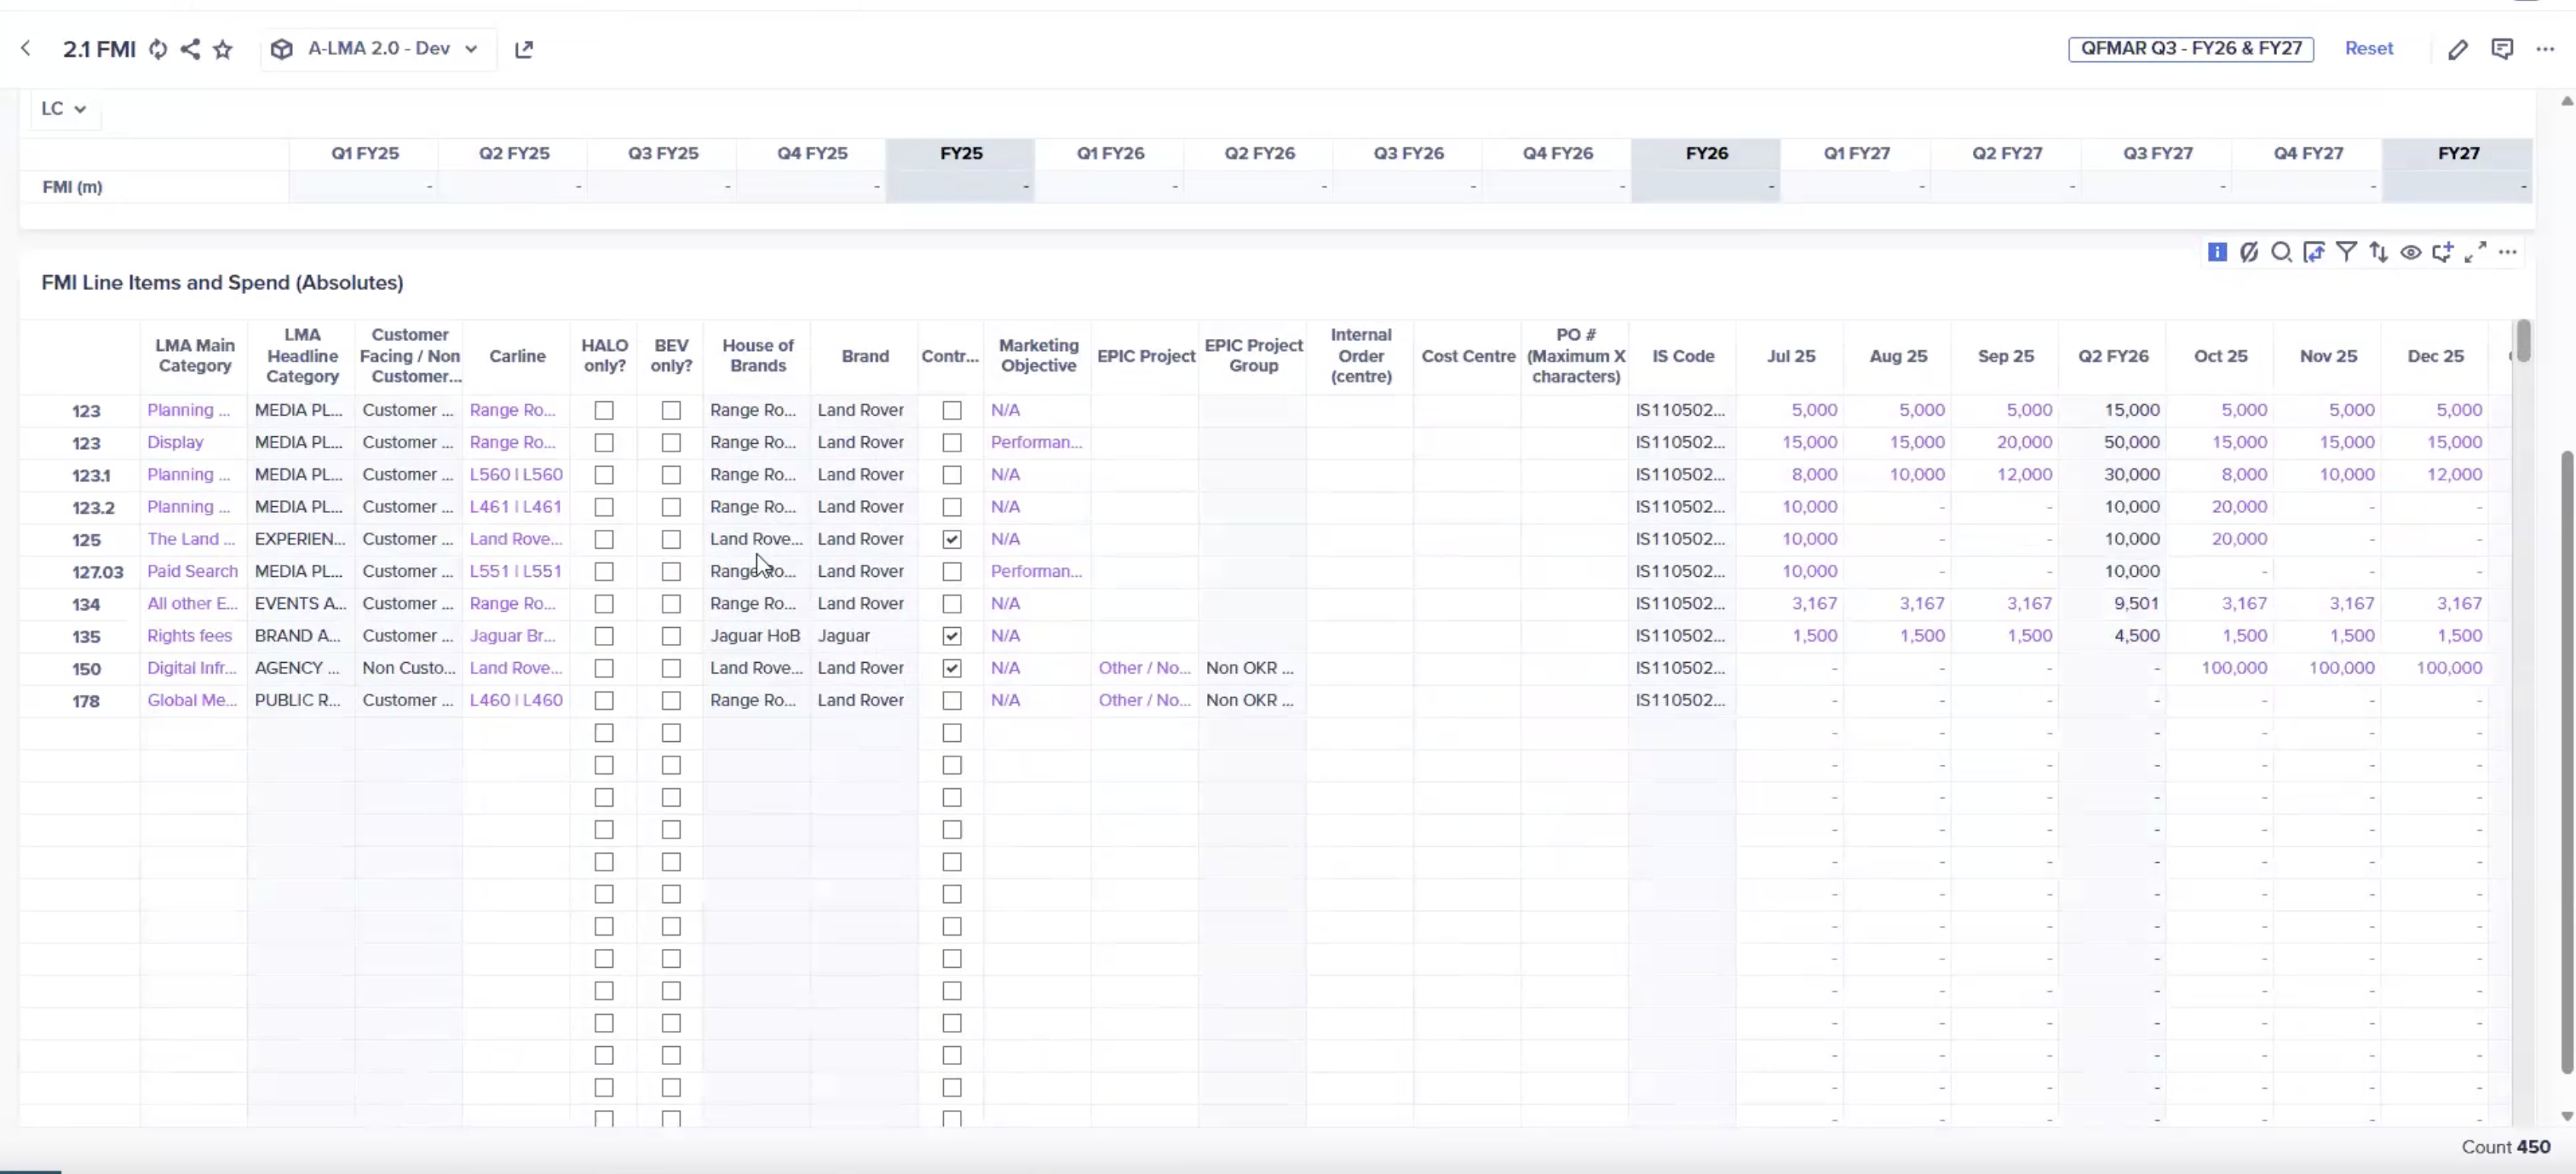Click the Reset link
2576x1174 pixels.
click(x=2368, y=49)
